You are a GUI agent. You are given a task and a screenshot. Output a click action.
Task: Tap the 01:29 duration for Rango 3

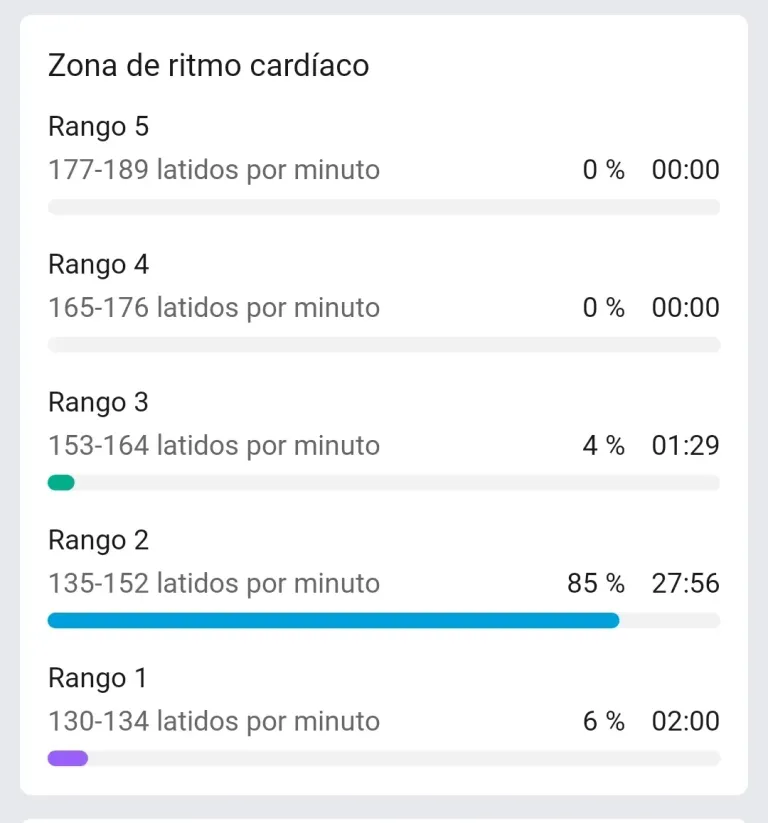pyautogui.click(x=686, y=446)
